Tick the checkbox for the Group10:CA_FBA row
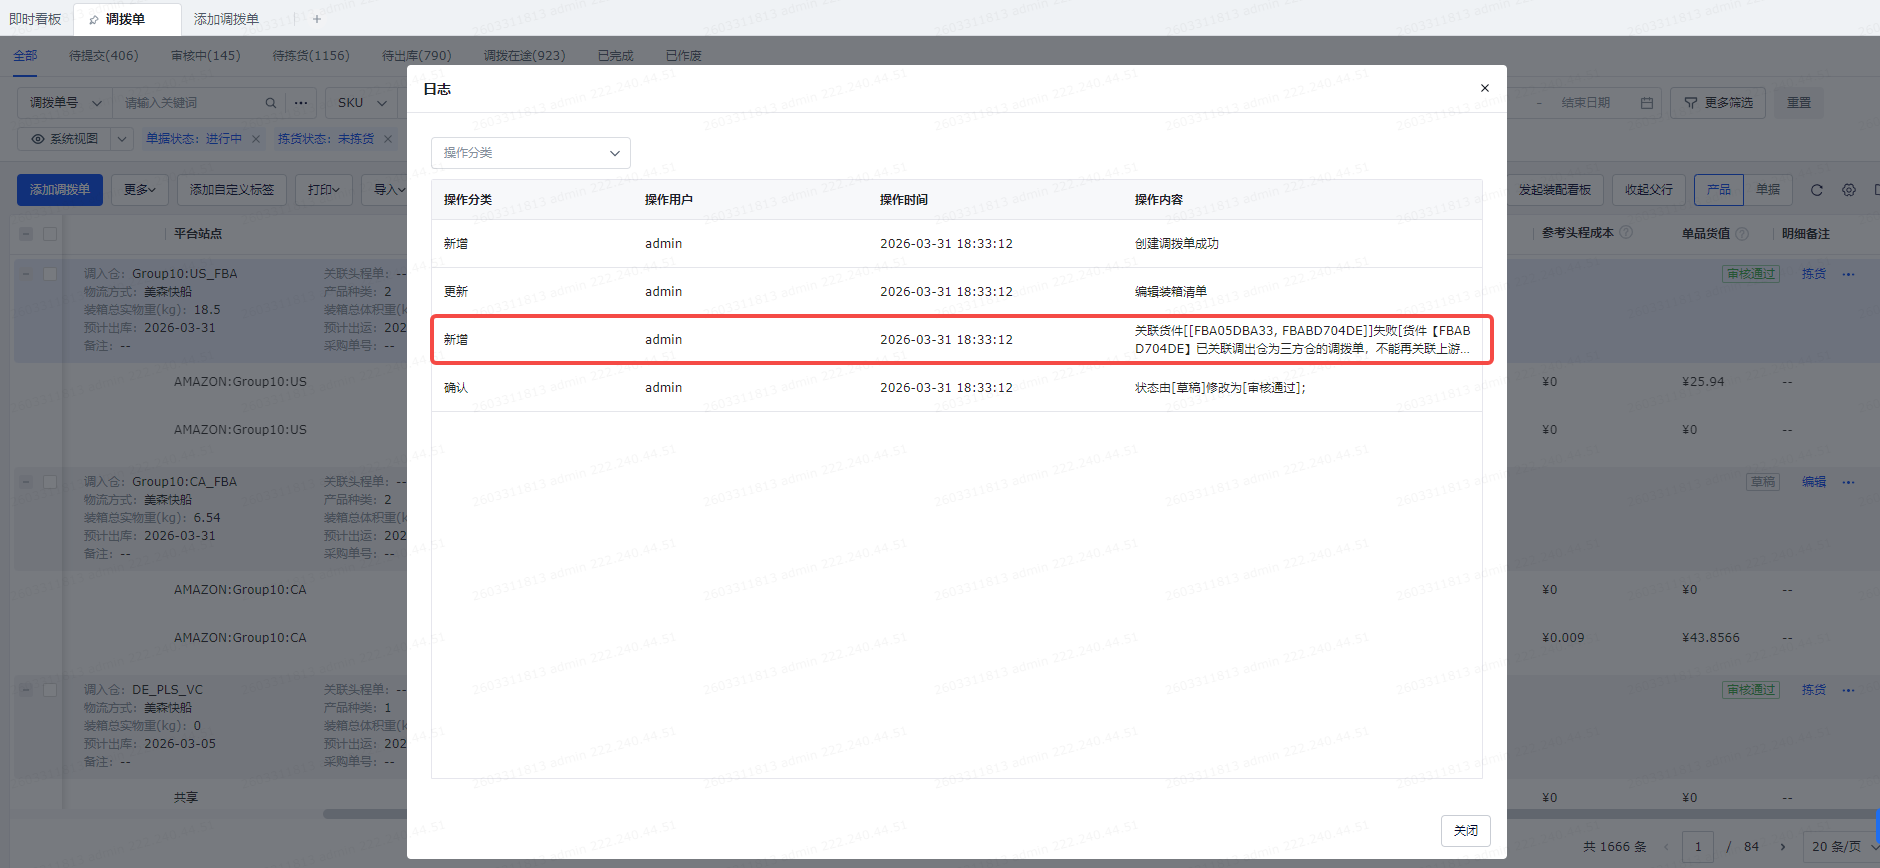The width and height of the screenshot is (1880, 868). point(50,482)
